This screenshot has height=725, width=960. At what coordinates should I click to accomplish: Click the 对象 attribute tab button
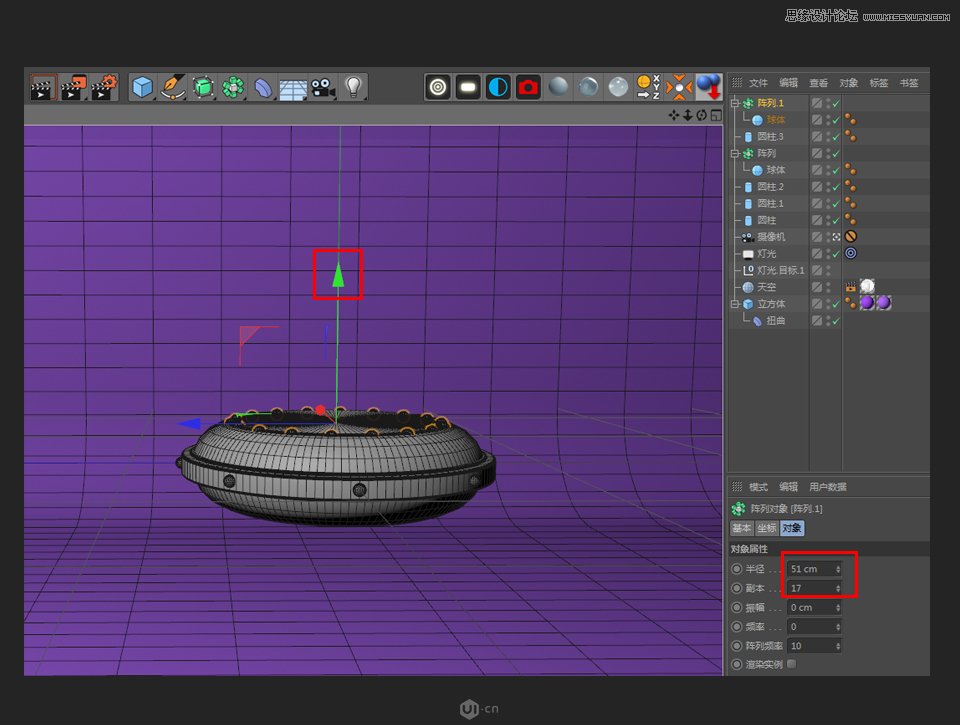(x=792, y=528)
